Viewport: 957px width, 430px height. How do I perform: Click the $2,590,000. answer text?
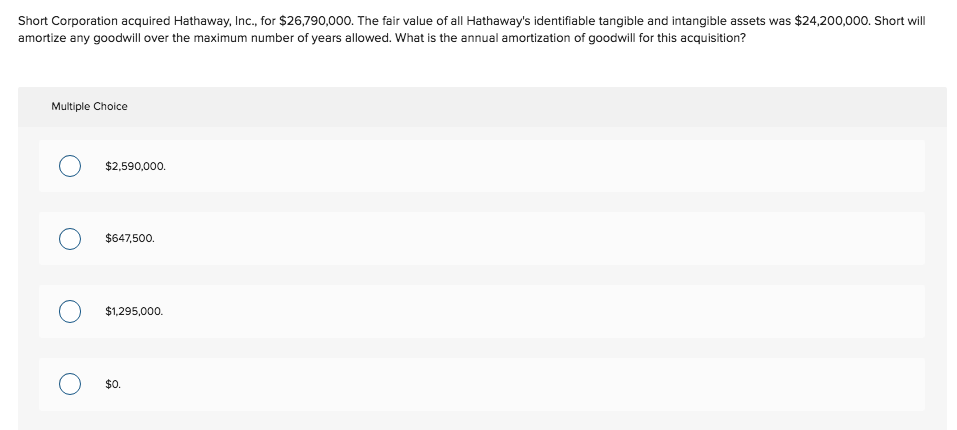pyautogui.click(x=135, y=166)
